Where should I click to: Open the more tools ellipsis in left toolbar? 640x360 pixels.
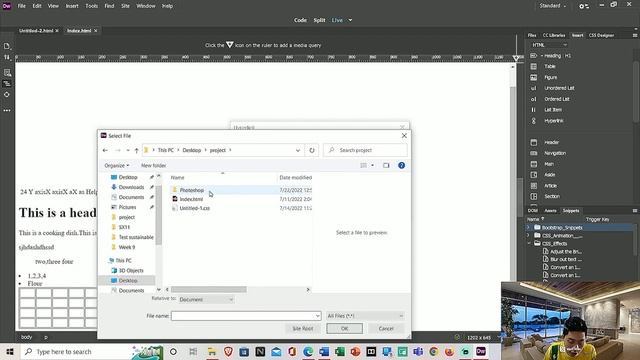[x=7, y=110]
